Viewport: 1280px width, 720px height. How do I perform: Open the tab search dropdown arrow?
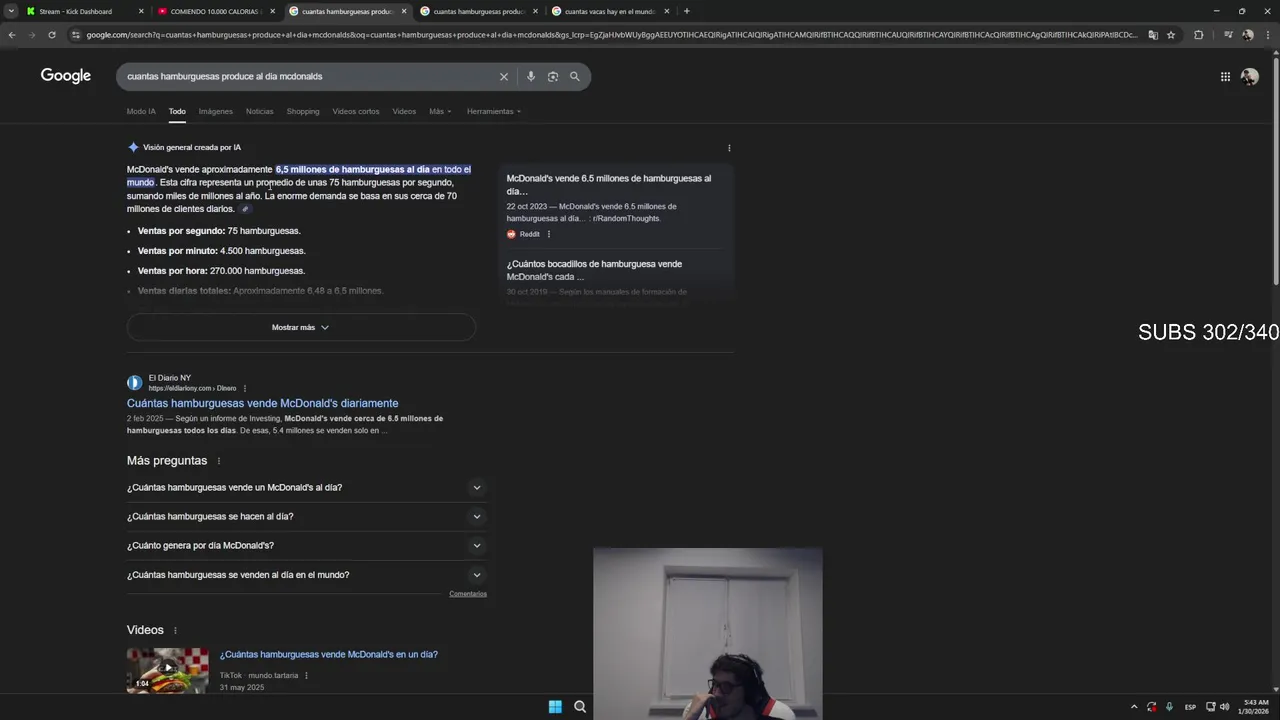coord(11,11)
